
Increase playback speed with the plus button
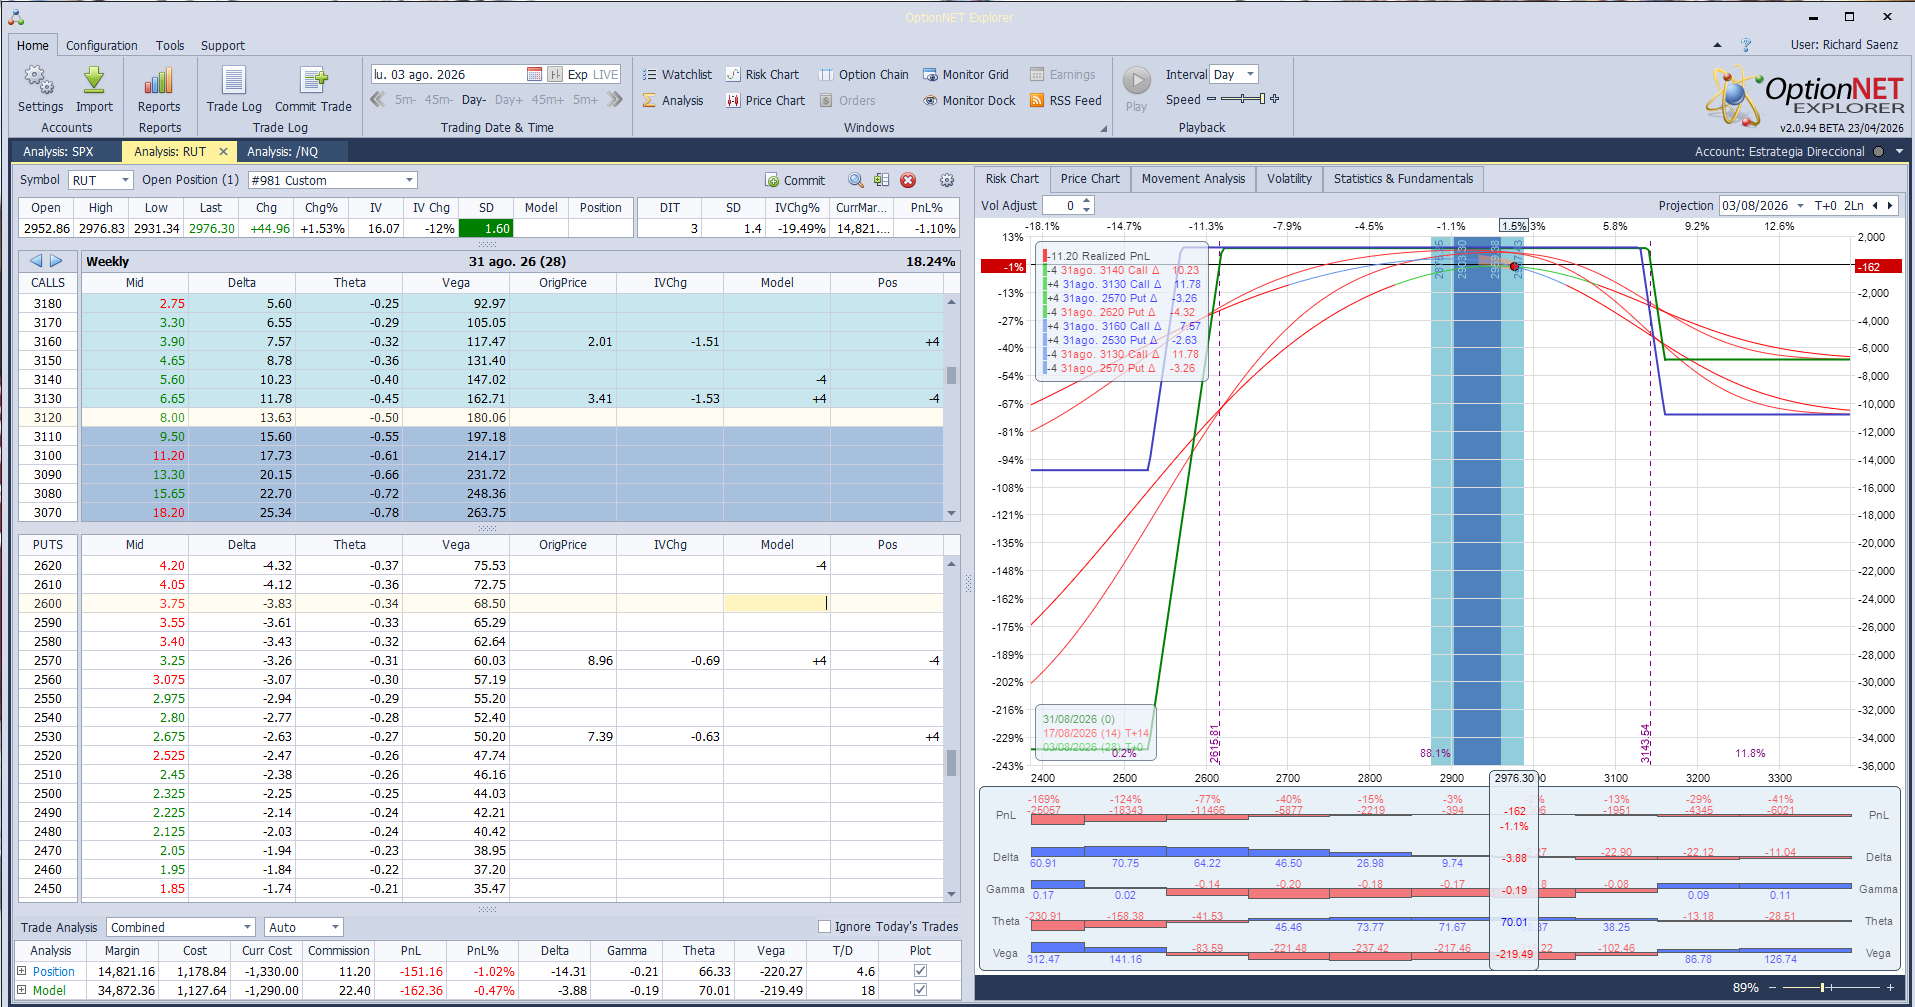[x=1275, y=99]
